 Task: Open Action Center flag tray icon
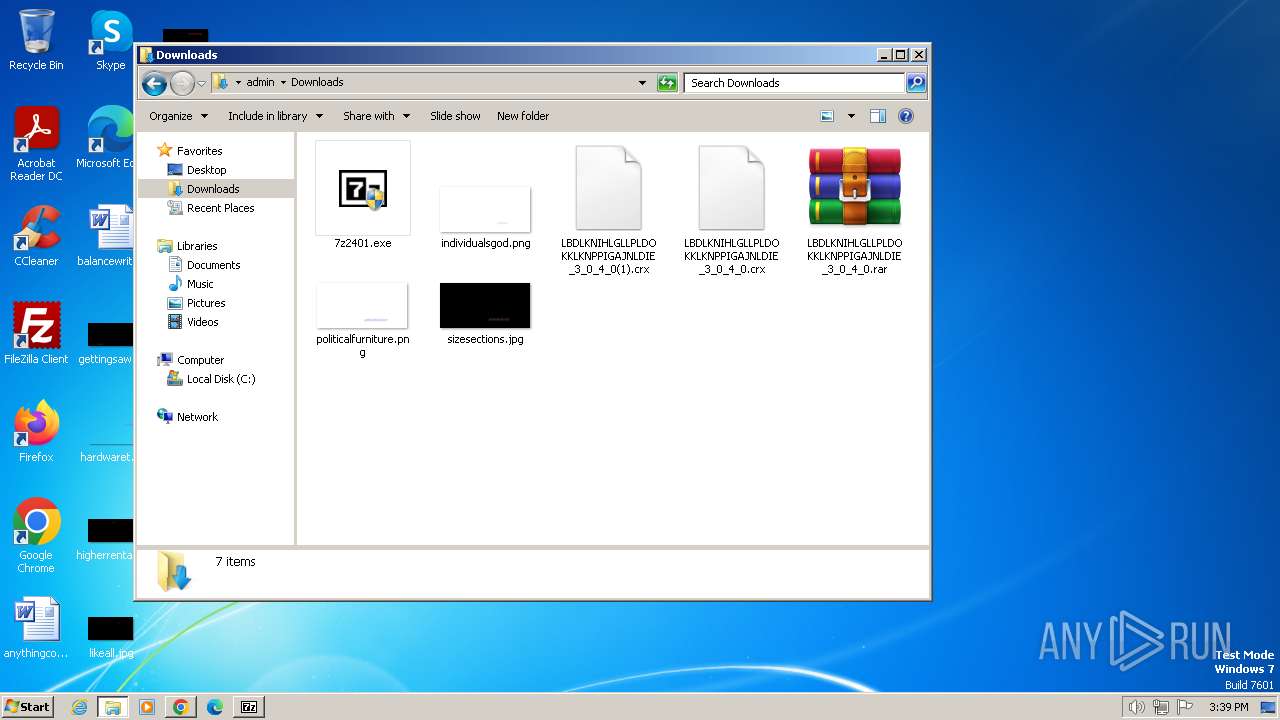1186,707
